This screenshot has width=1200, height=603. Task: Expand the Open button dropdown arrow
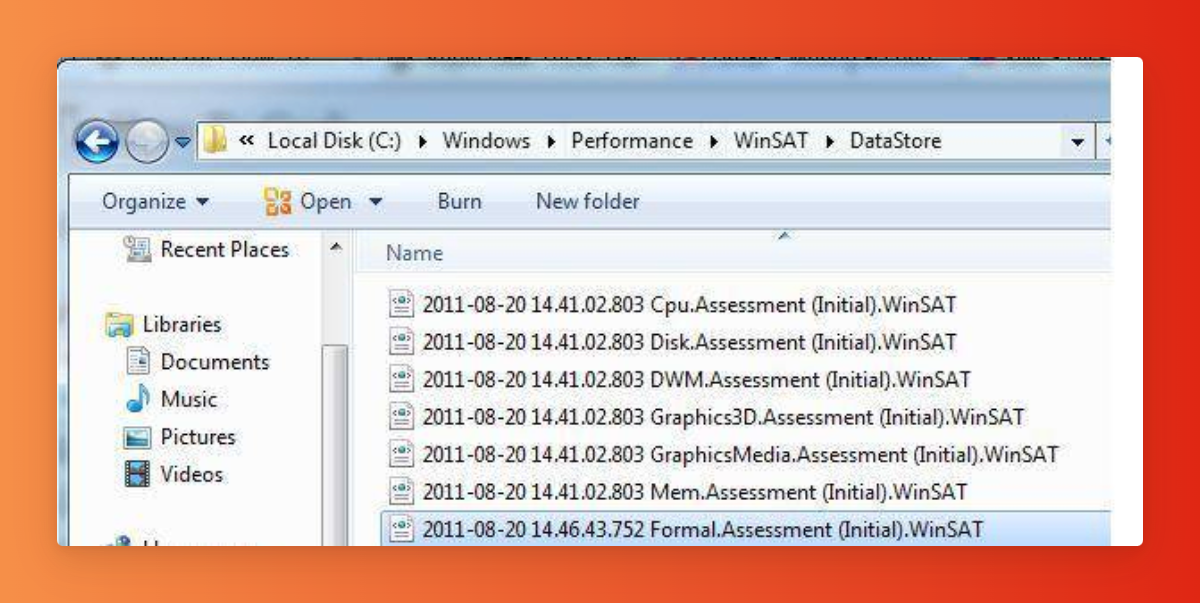tap(376, 202)
